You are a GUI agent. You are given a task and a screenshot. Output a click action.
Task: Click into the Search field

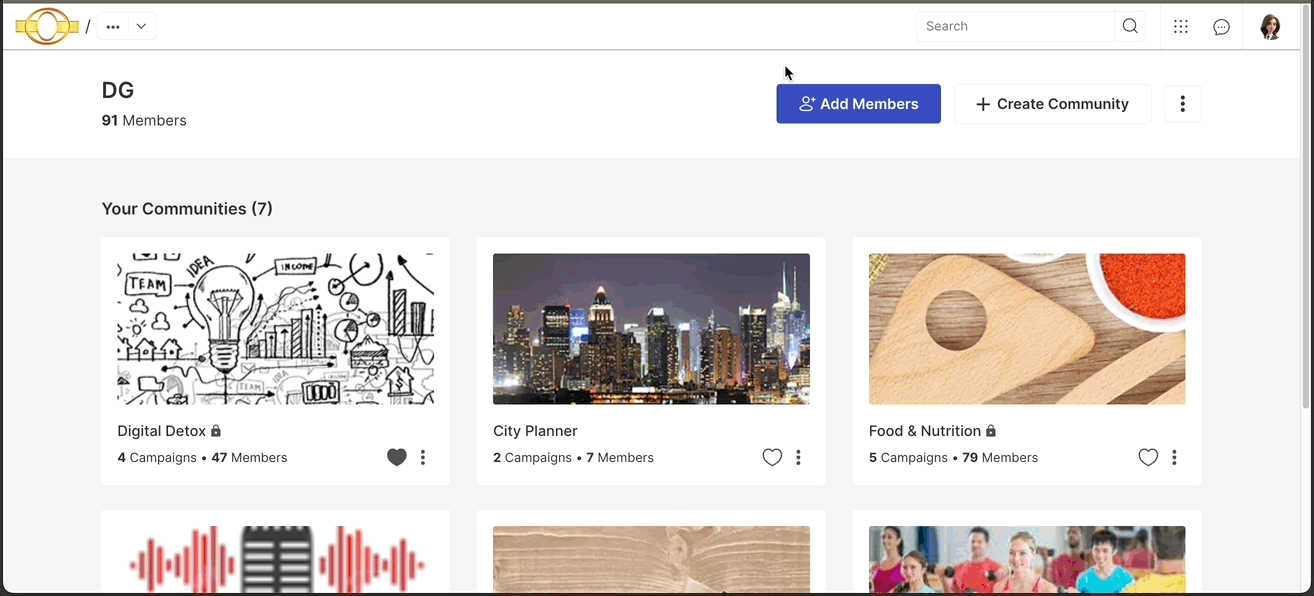point(1015,27)
